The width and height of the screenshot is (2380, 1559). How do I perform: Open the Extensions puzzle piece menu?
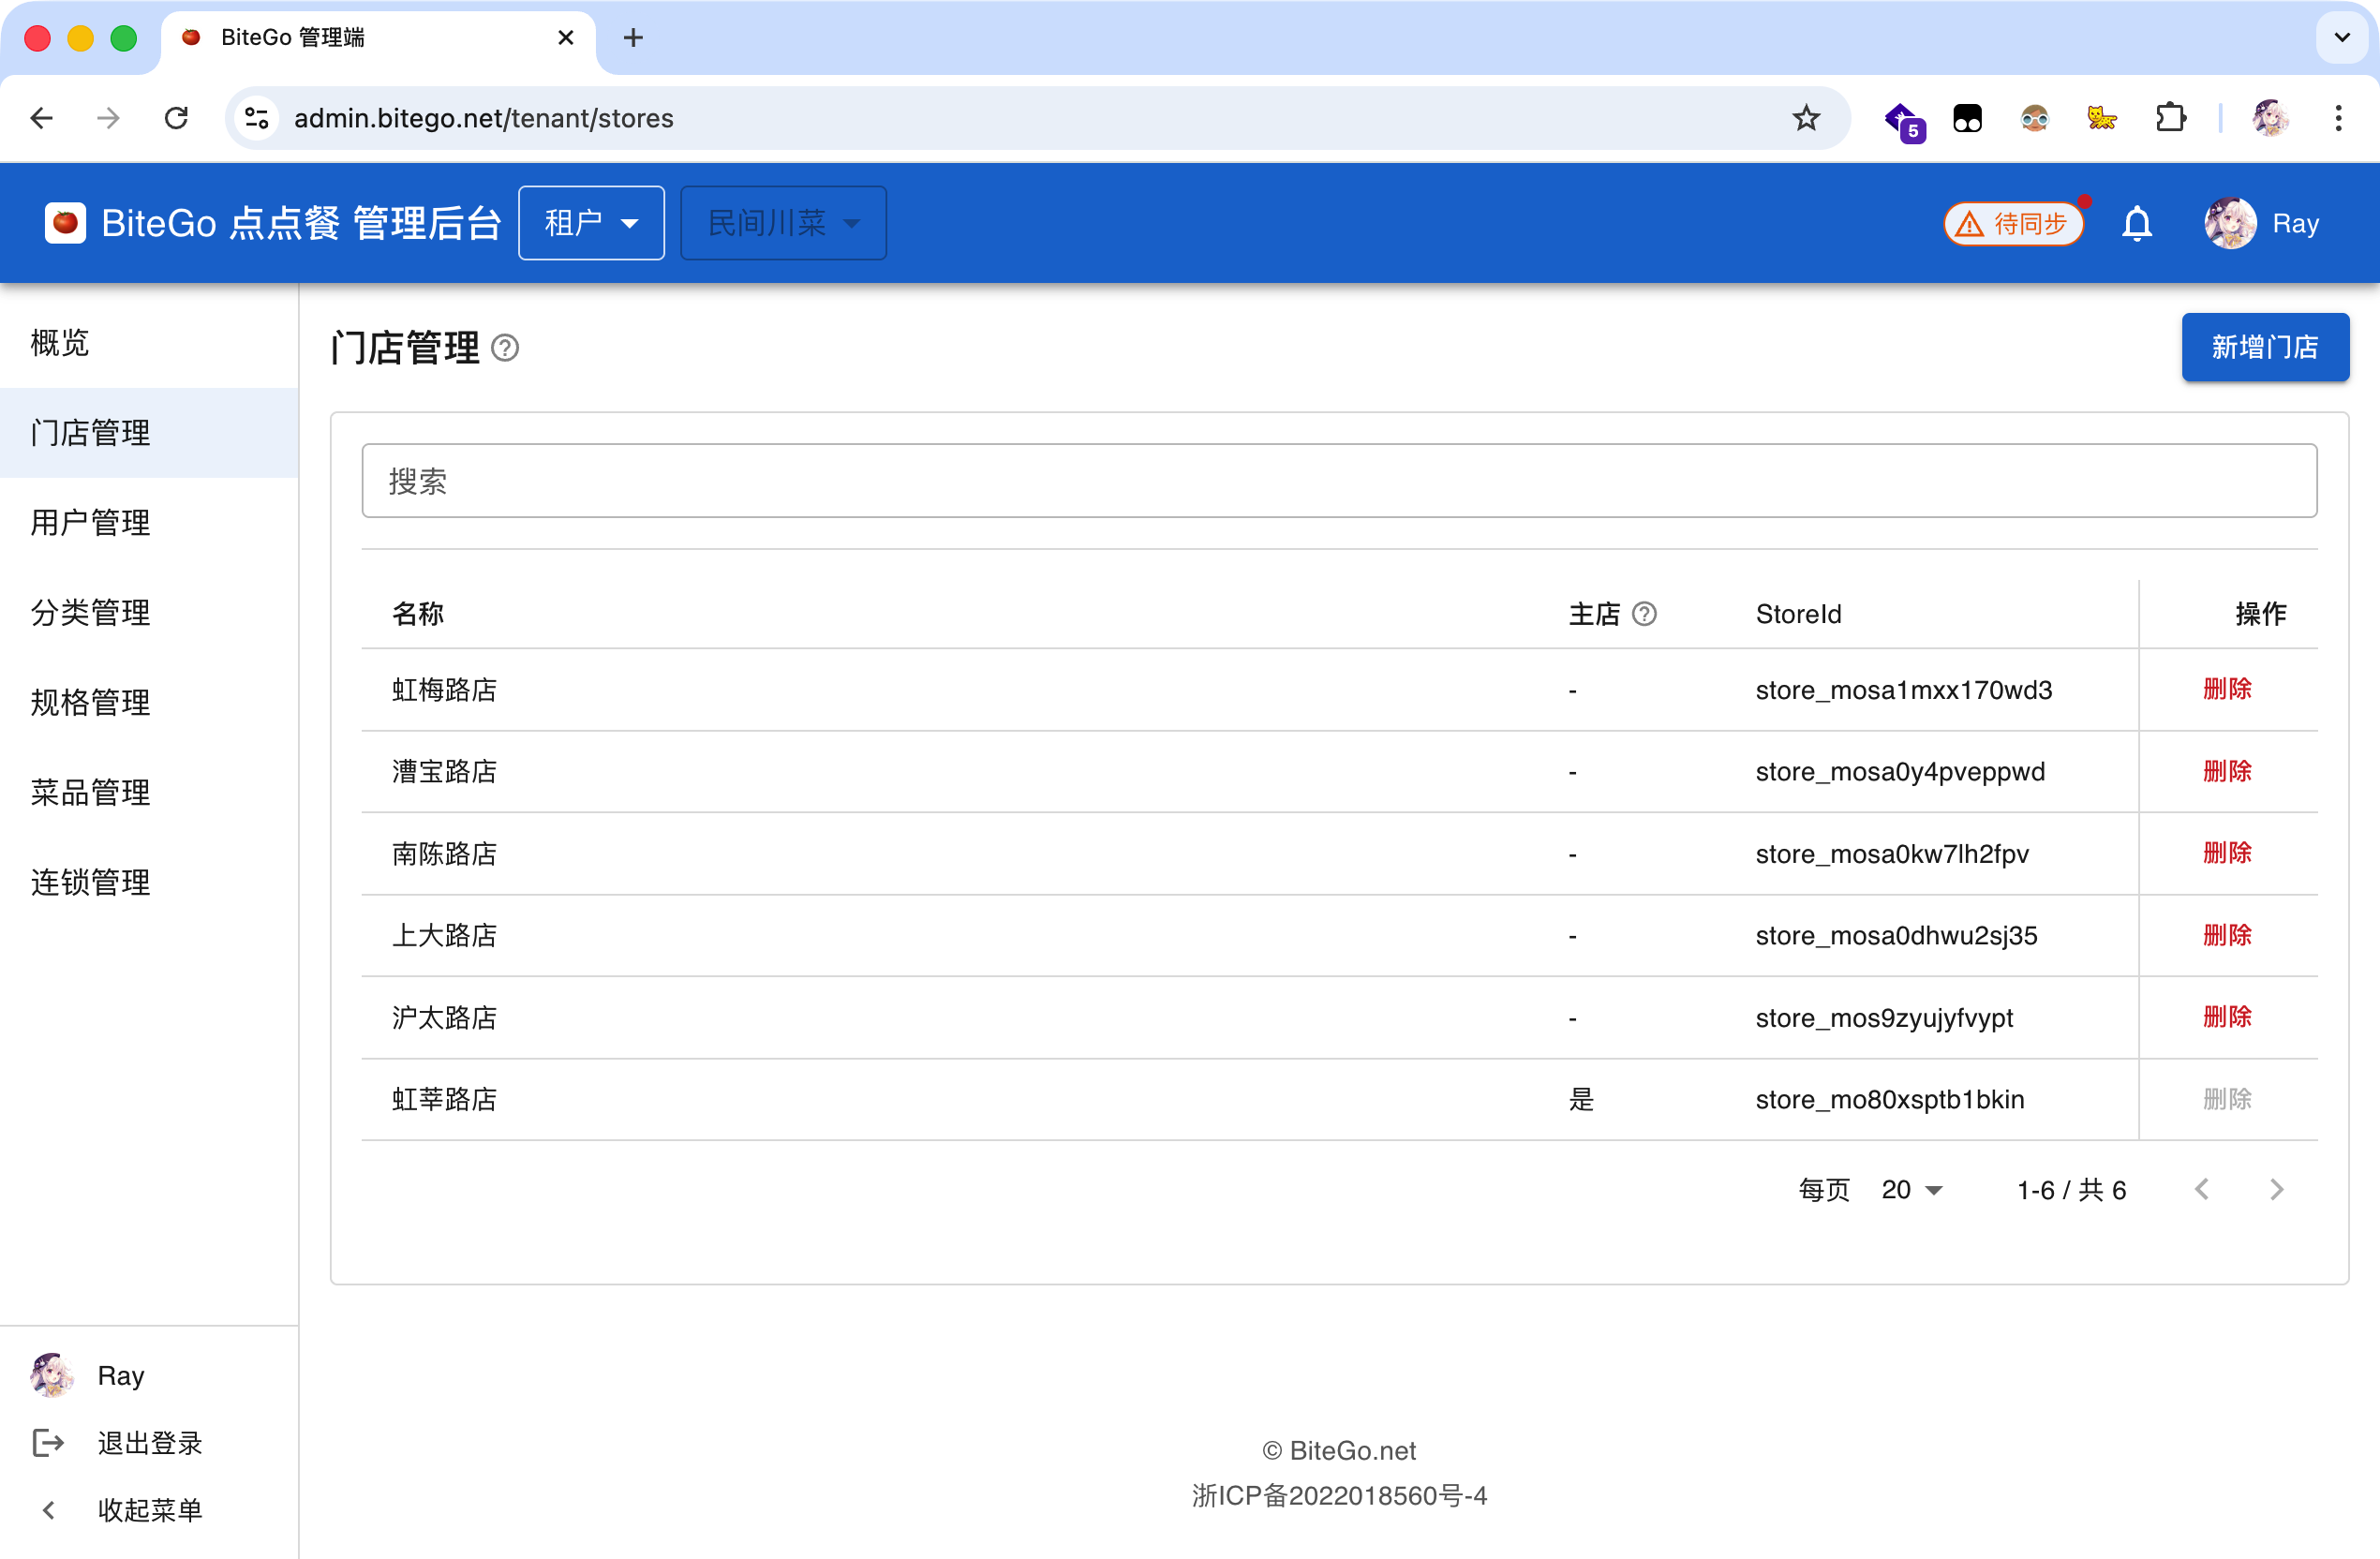(2170, 118)
